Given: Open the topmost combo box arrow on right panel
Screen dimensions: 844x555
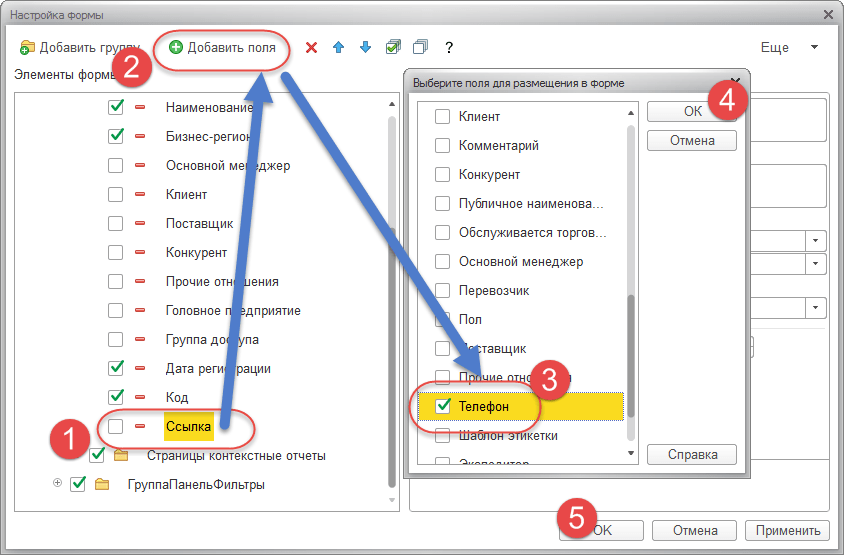Looking at the screenshot, I should point(815,241).
